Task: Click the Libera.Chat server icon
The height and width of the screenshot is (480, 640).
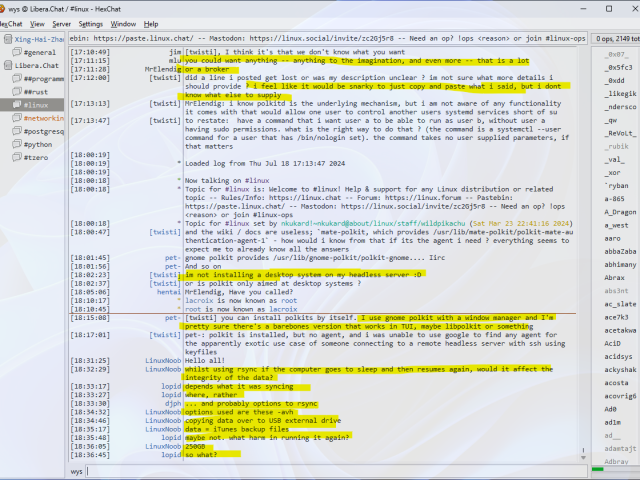Action: click(x=7, y=65)
